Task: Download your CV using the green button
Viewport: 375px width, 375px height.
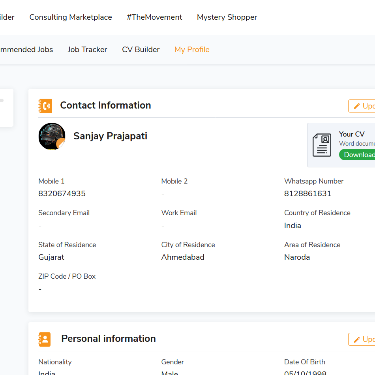Action: pyautogui.click(x=357, y=155)
